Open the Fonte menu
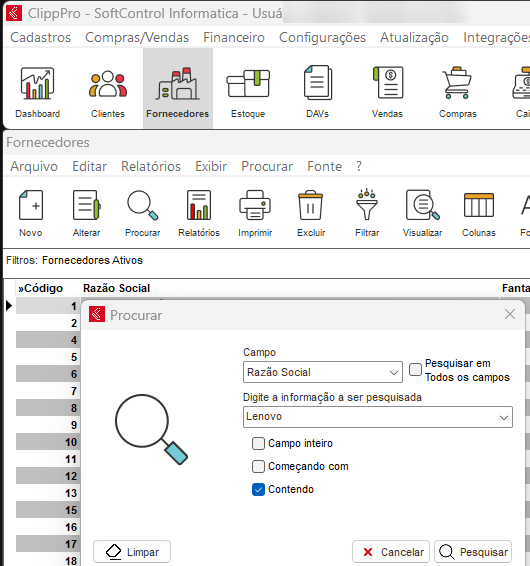Screen dimensions: 530x566 [325, 166]
